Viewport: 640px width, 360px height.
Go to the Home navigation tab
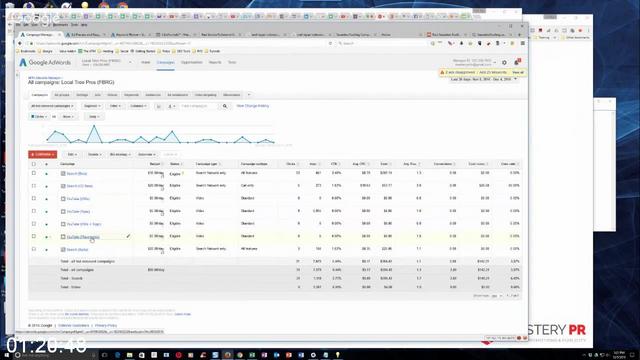(146, 62)
